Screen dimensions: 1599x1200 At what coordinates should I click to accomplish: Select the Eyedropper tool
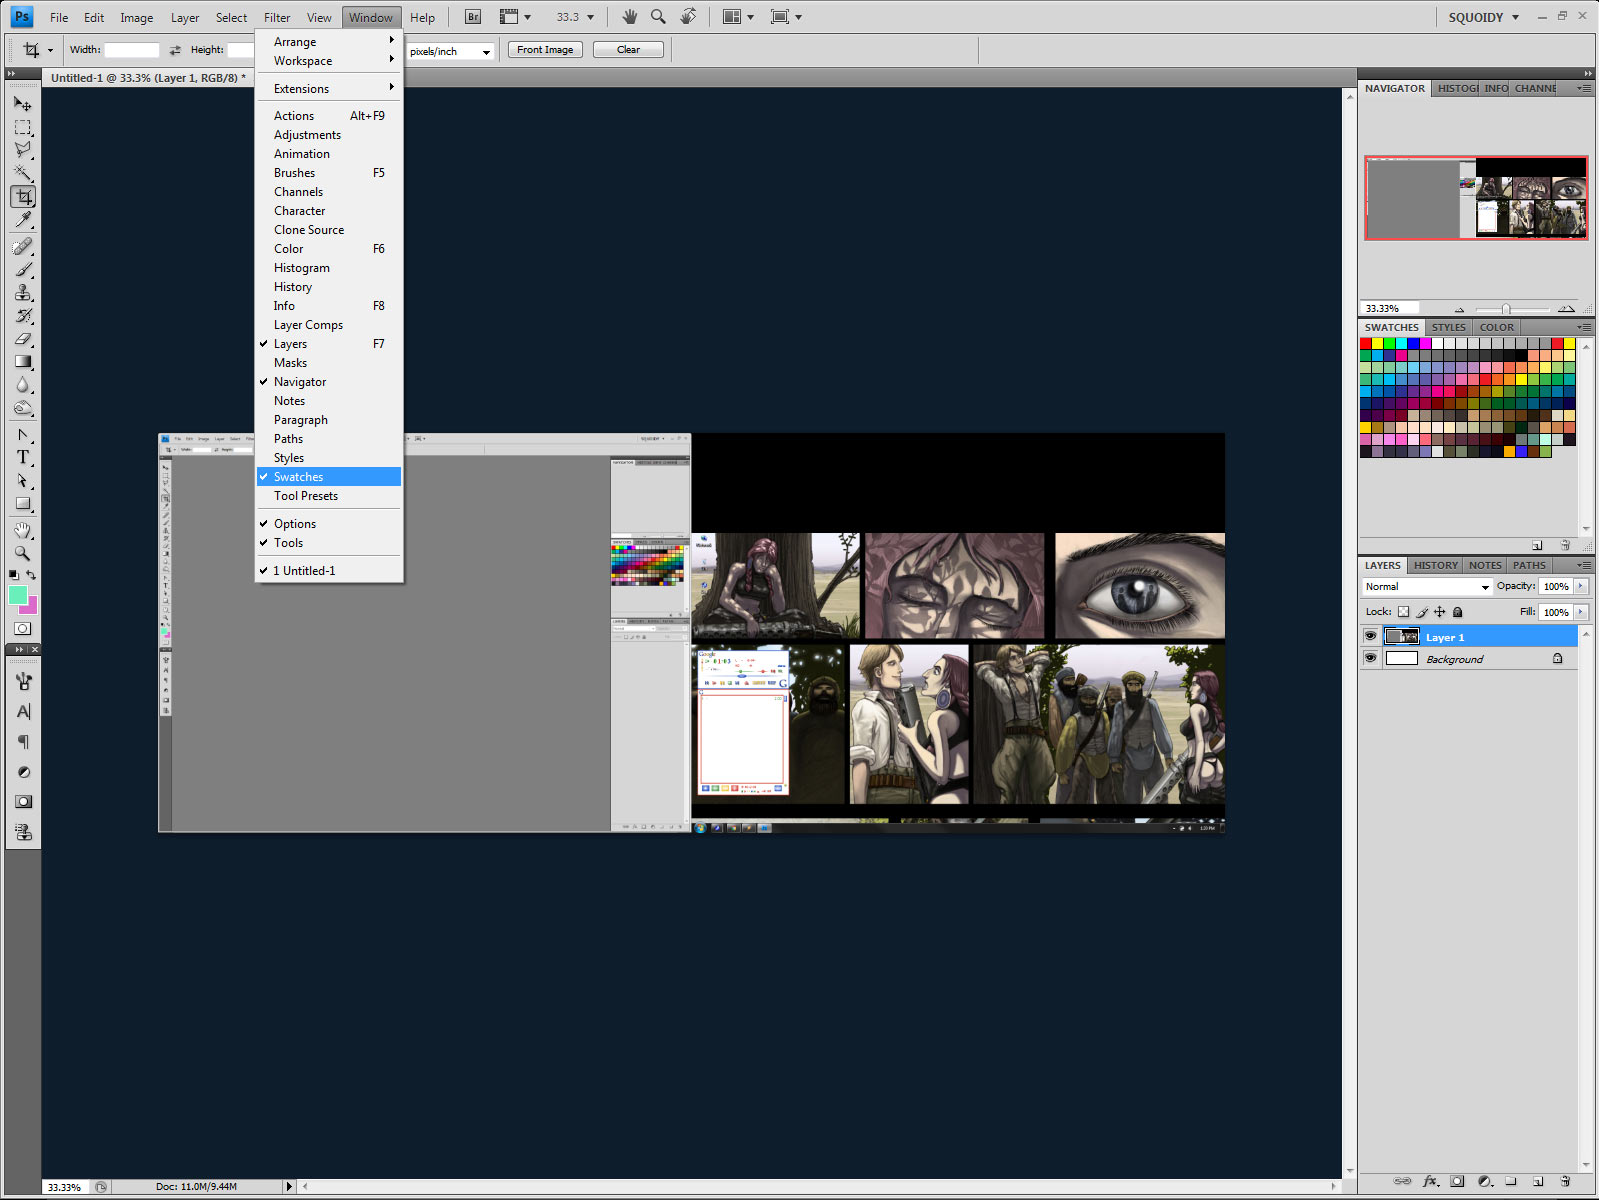click(23, 220)
